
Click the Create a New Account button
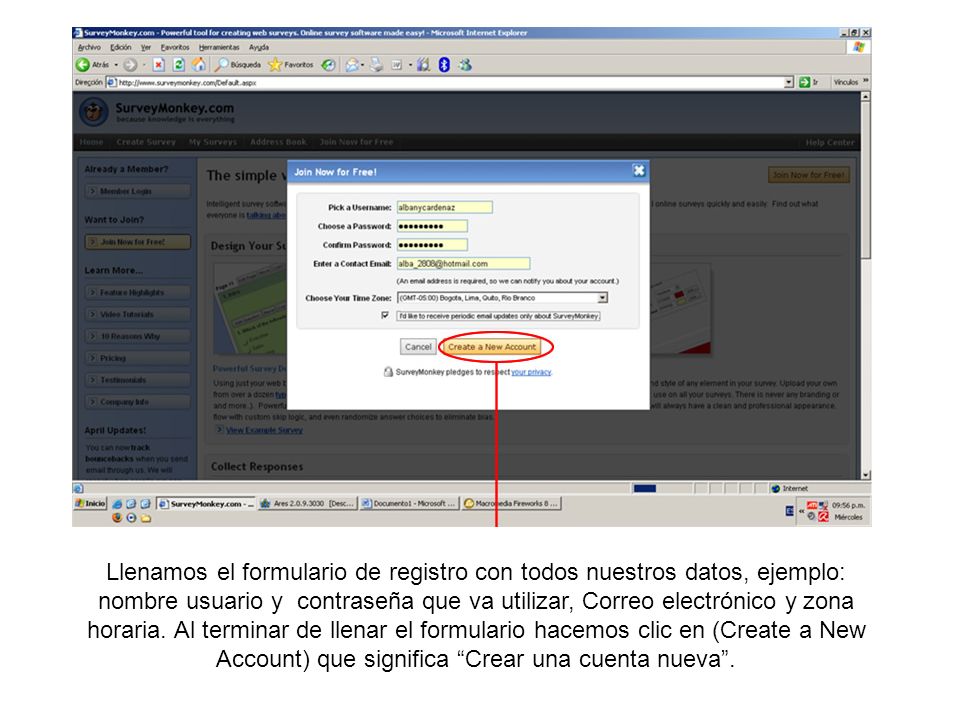(x=492, y=347)
